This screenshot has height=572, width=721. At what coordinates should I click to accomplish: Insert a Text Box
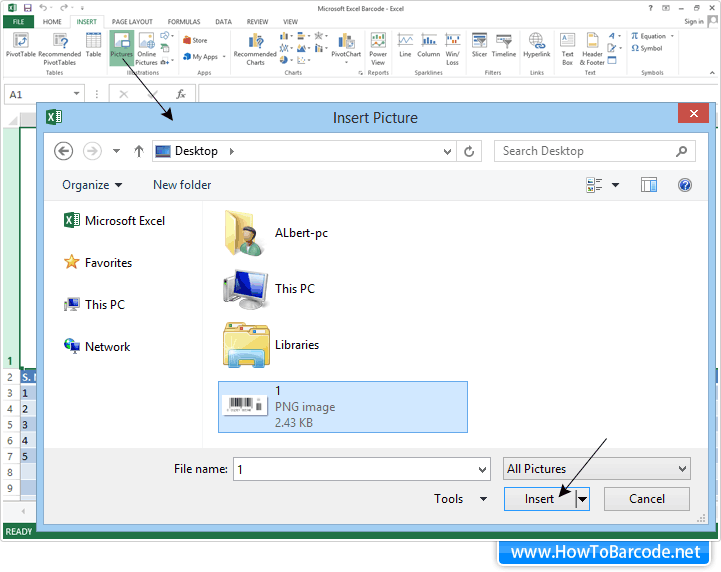(567, 49)
